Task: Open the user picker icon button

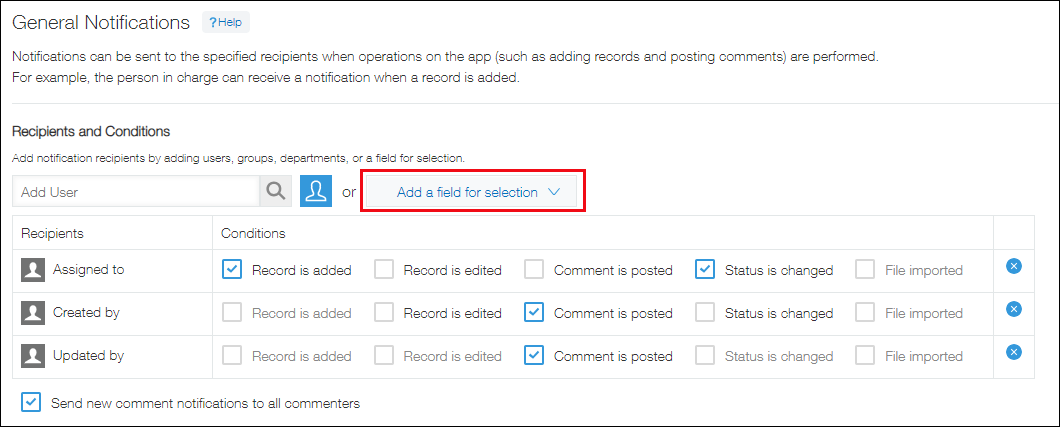Action: click(x=316, y=191)
